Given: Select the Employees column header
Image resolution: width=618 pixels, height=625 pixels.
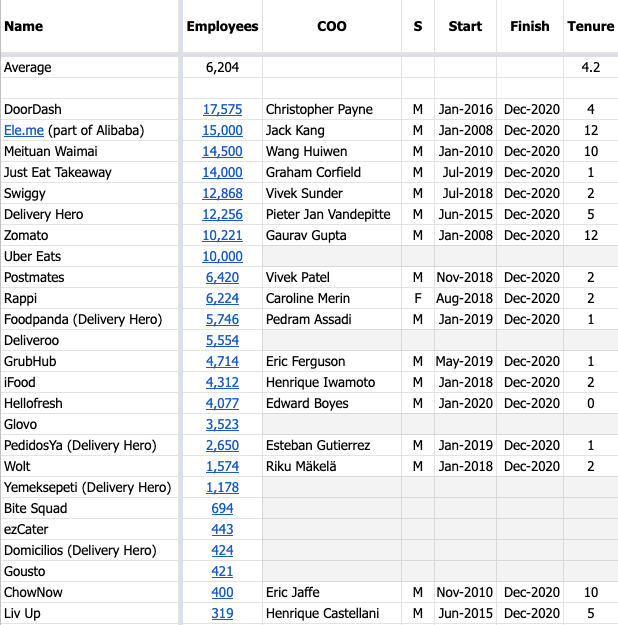Looking at the screenshot, I should pyautogui.click(x=222, y=26).
